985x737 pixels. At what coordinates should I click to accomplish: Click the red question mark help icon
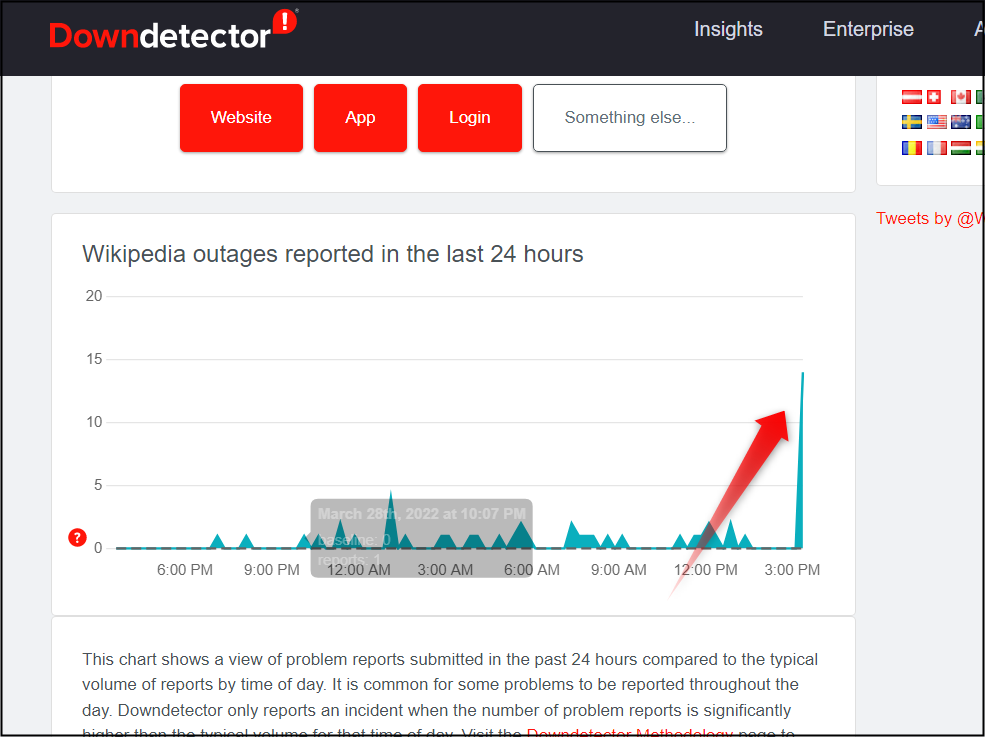[x=77, y=538]
